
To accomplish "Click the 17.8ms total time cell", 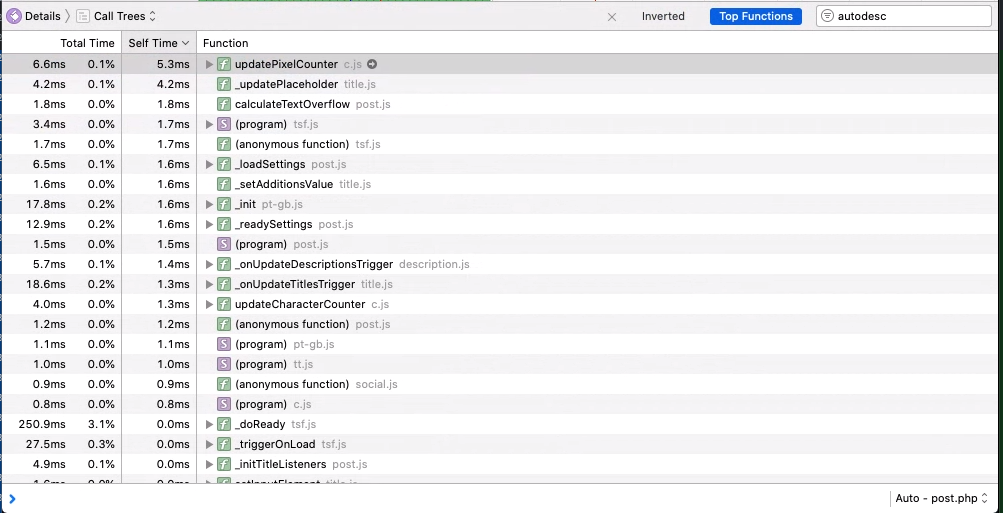I will coord(45,204).
